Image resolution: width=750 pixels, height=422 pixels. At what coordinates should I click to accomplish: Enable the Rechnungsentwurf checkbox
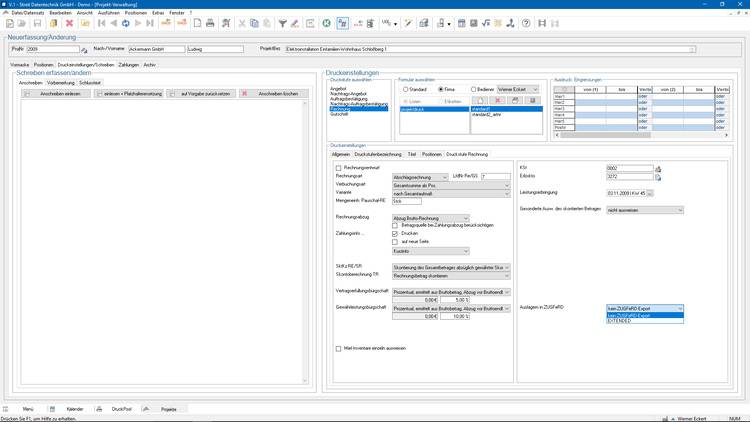(x=338, y=168)
